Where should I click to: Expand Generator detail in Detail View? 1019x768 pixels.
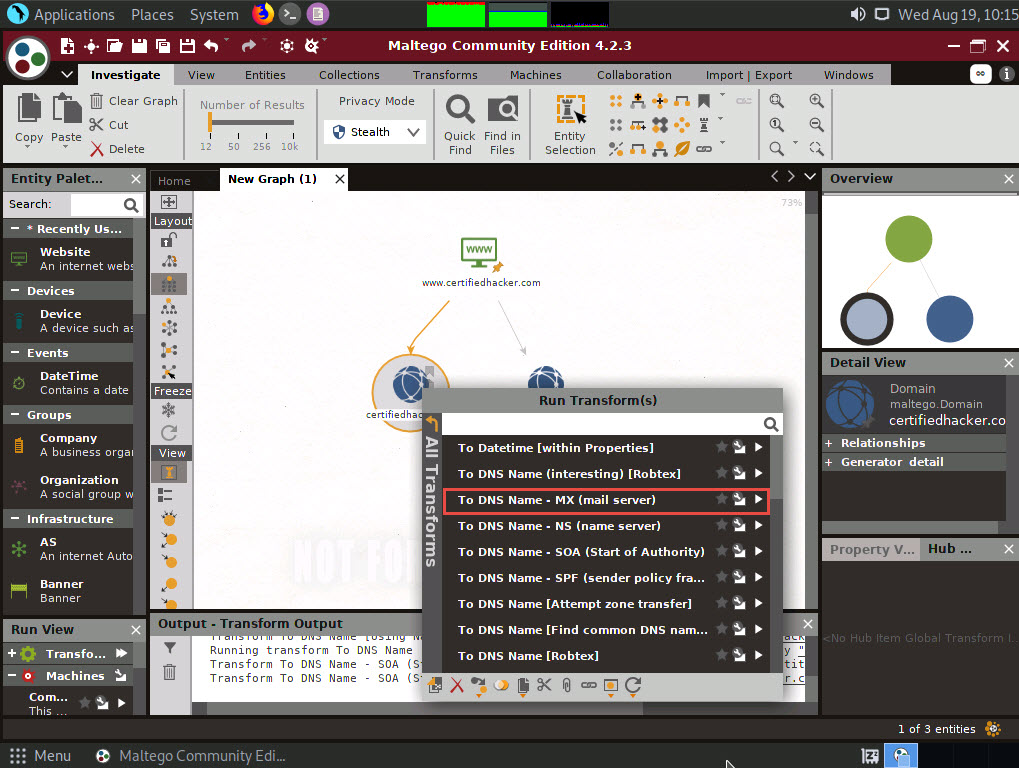[829, 463]
